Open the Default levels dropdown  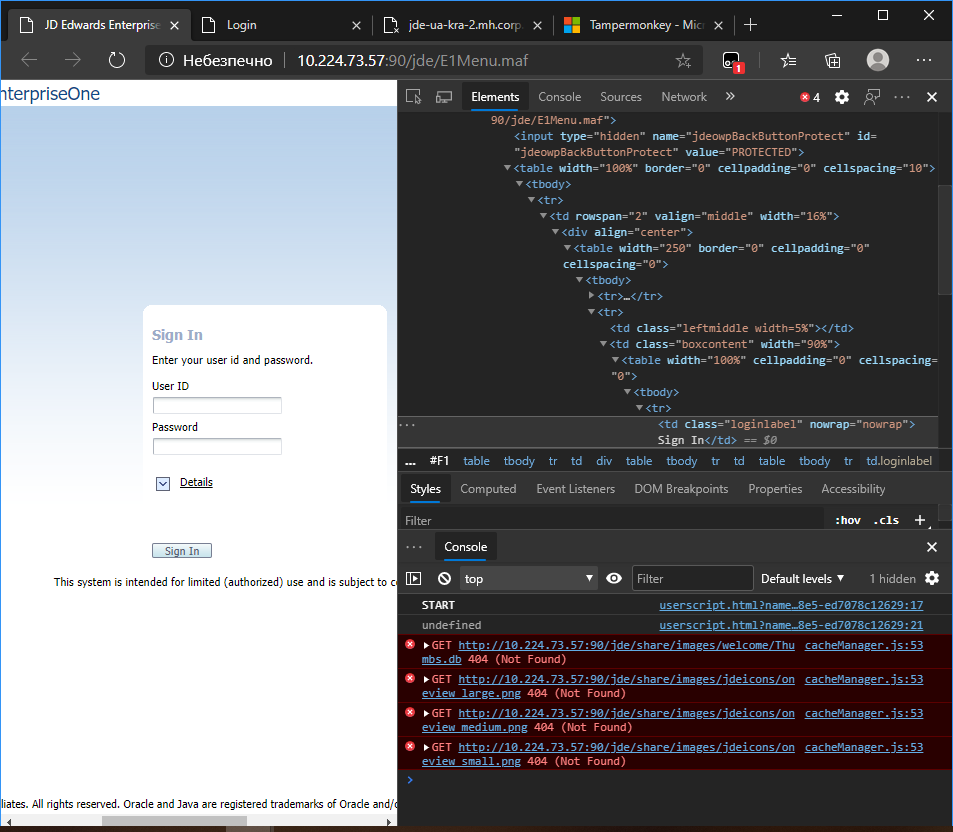coord(802,578)
